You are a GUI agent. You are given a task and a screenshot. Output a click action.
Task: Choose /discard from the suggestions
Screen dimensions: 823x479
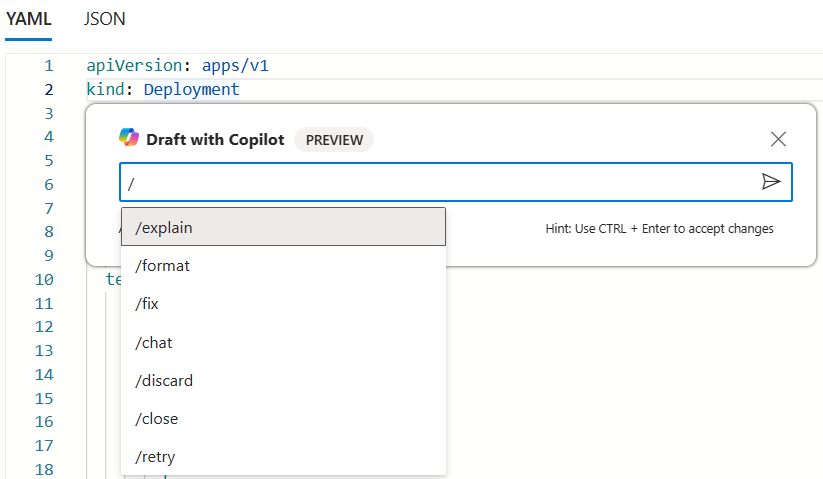pos(283,380)
